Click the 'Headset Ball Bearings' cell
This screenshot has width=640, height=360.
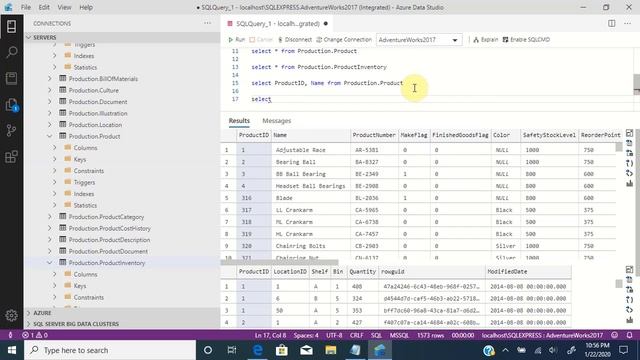pos(311,186)
